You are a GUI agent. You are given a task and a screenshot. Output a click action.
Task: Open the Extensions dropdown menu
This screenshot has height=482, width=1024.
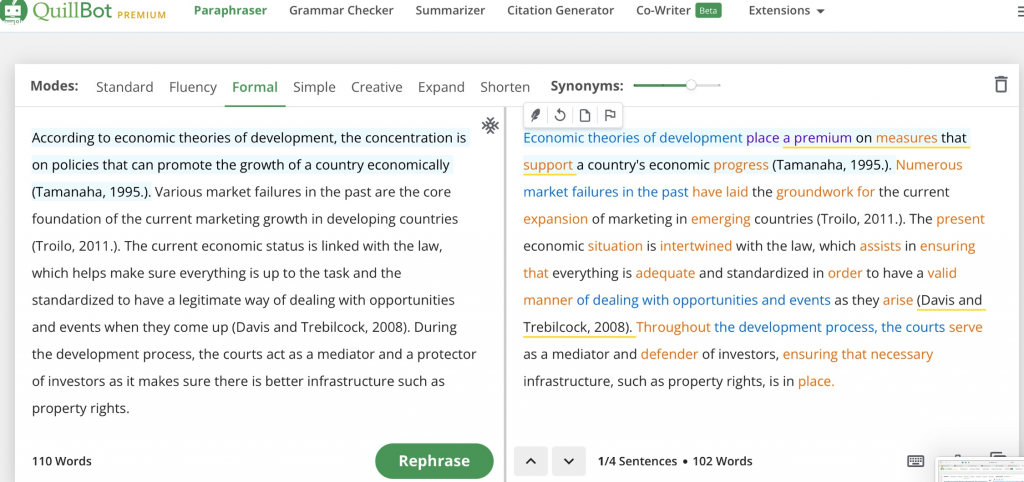click(x=786, y=10)
